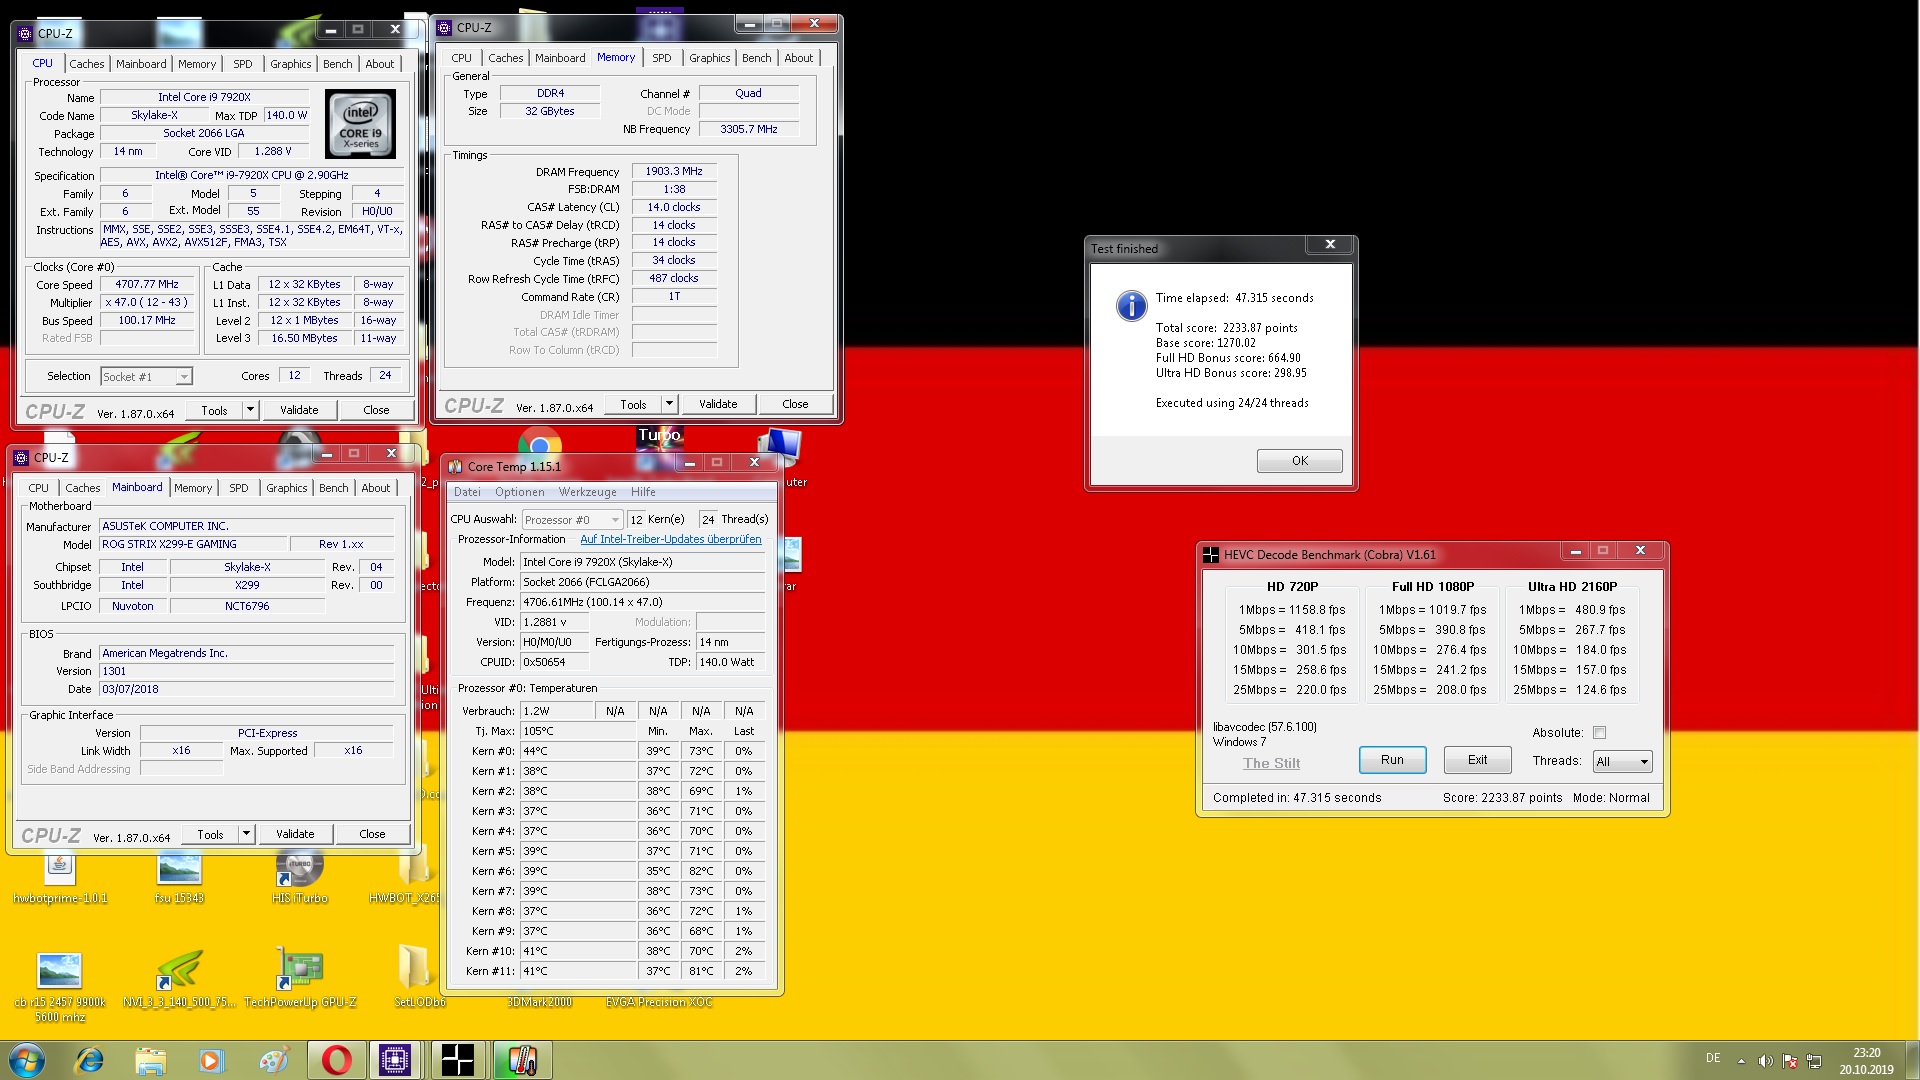Click the taskbar clock showing 23:20
This screenshot has width=1920, height=1080.
(x=1866, y=1061)
